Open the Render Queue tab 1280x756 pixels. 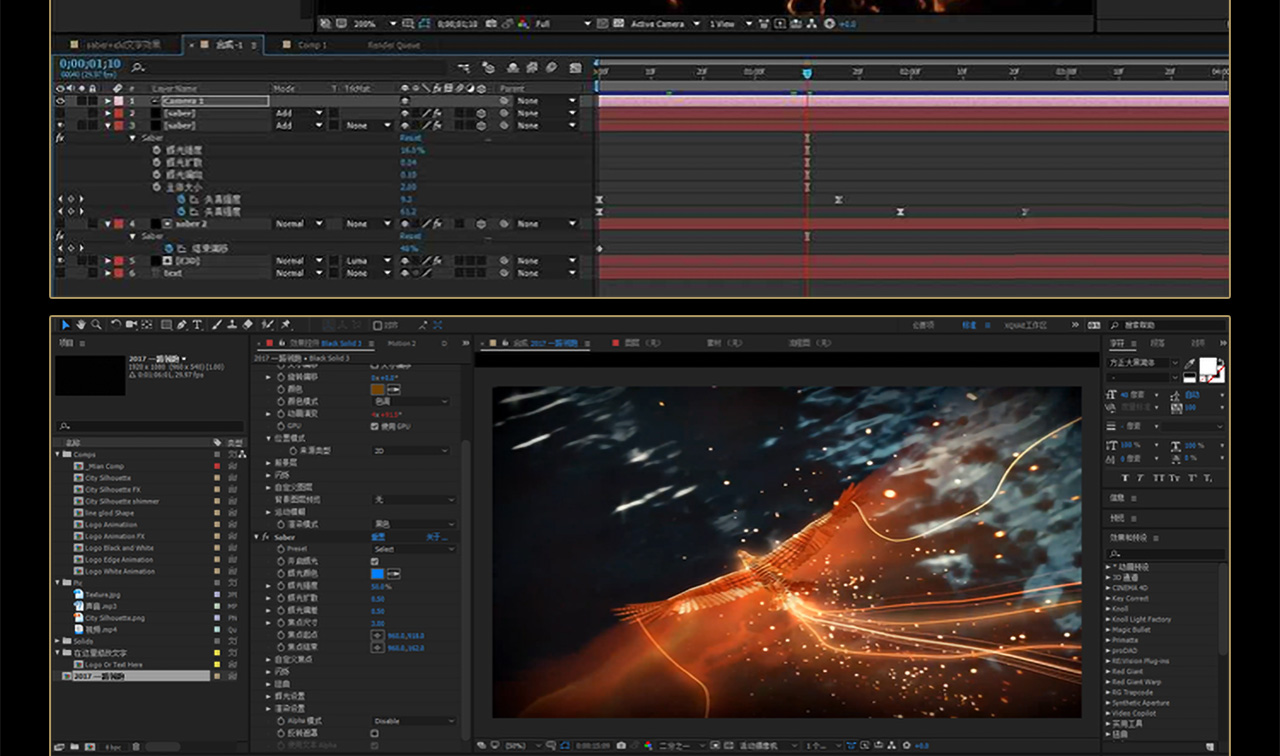click(393, 45)
